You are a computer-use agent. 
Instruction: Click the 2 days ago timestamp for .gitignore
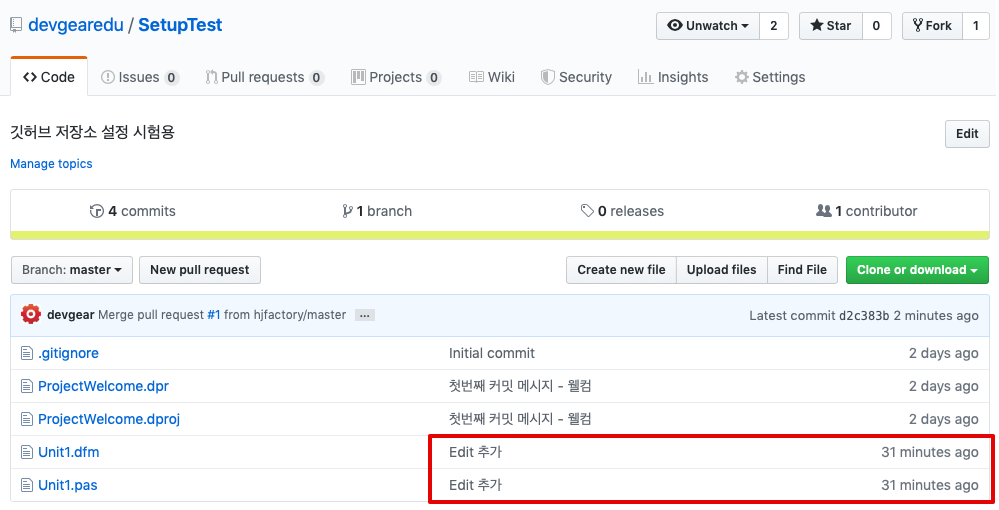(x=944, y=353)
